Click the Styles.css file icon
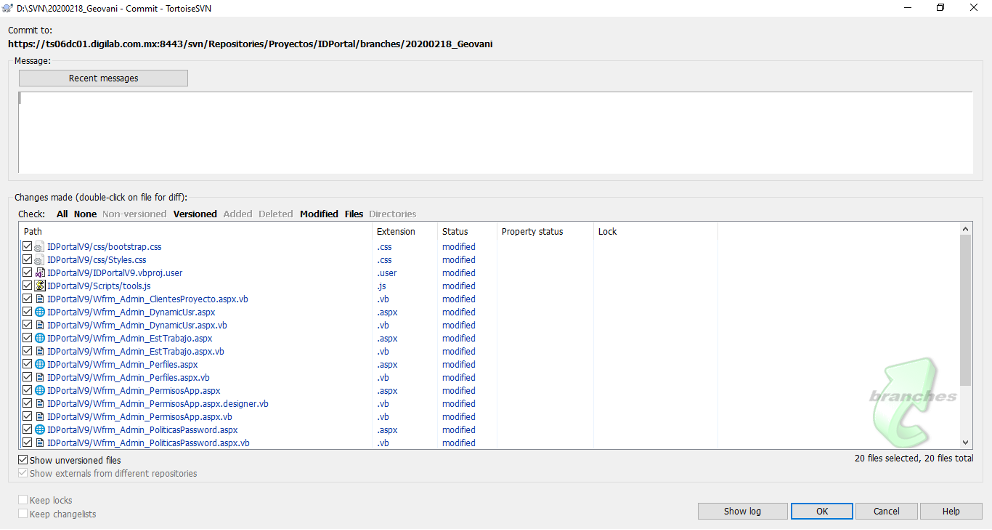Image resolution: width=992 pixels, height=530 pixels. (x=39, y=260)
